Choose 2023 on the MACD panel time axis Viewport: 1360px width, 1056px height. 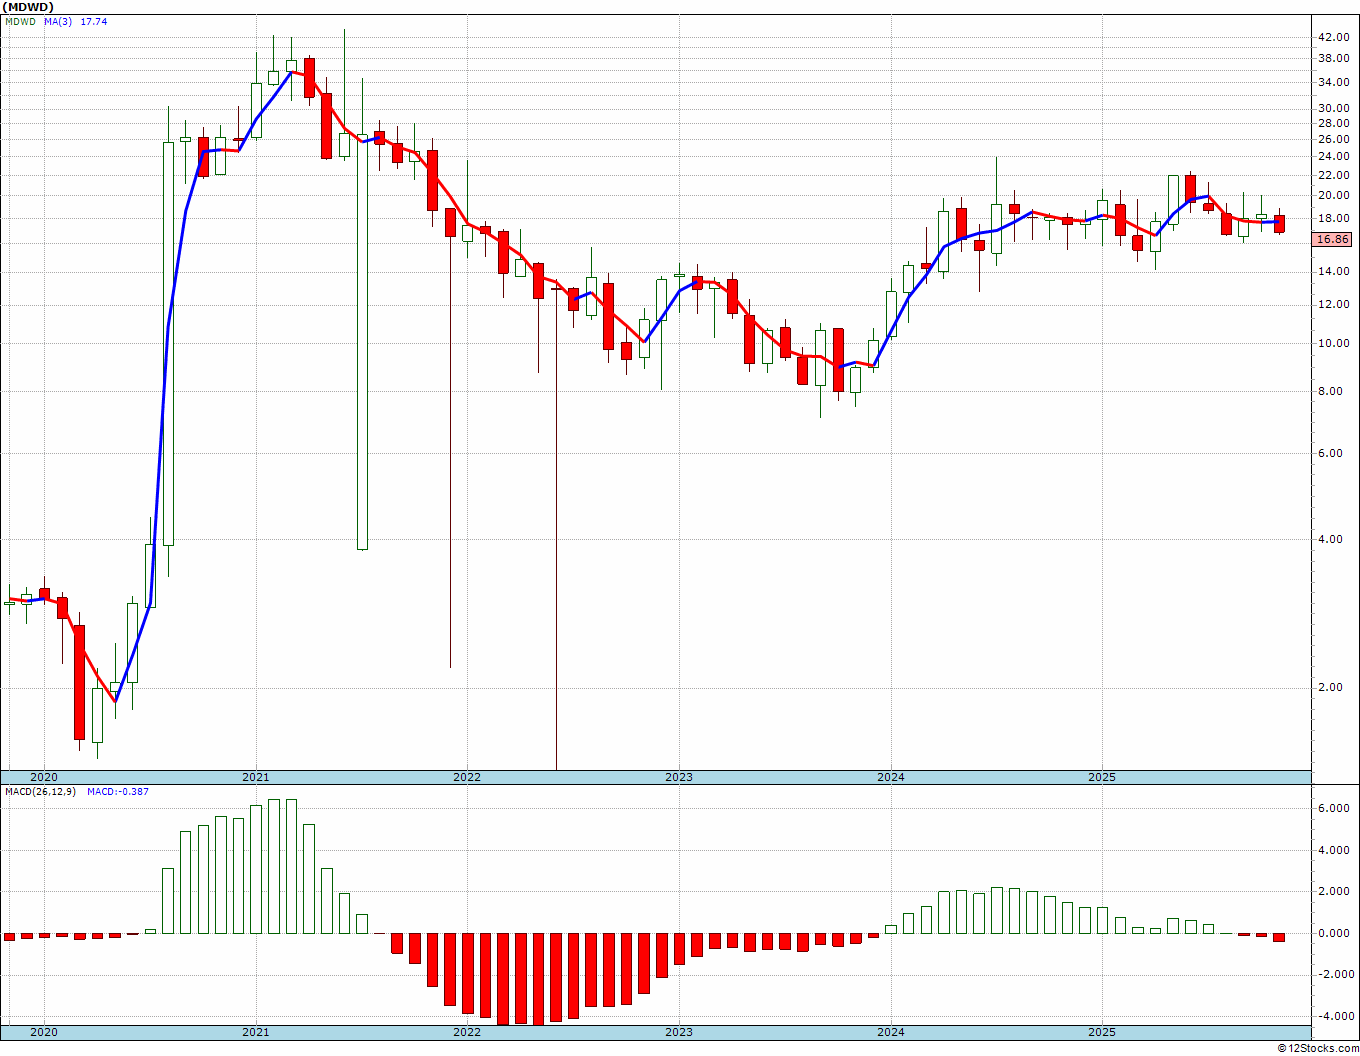coord(679,1032)
